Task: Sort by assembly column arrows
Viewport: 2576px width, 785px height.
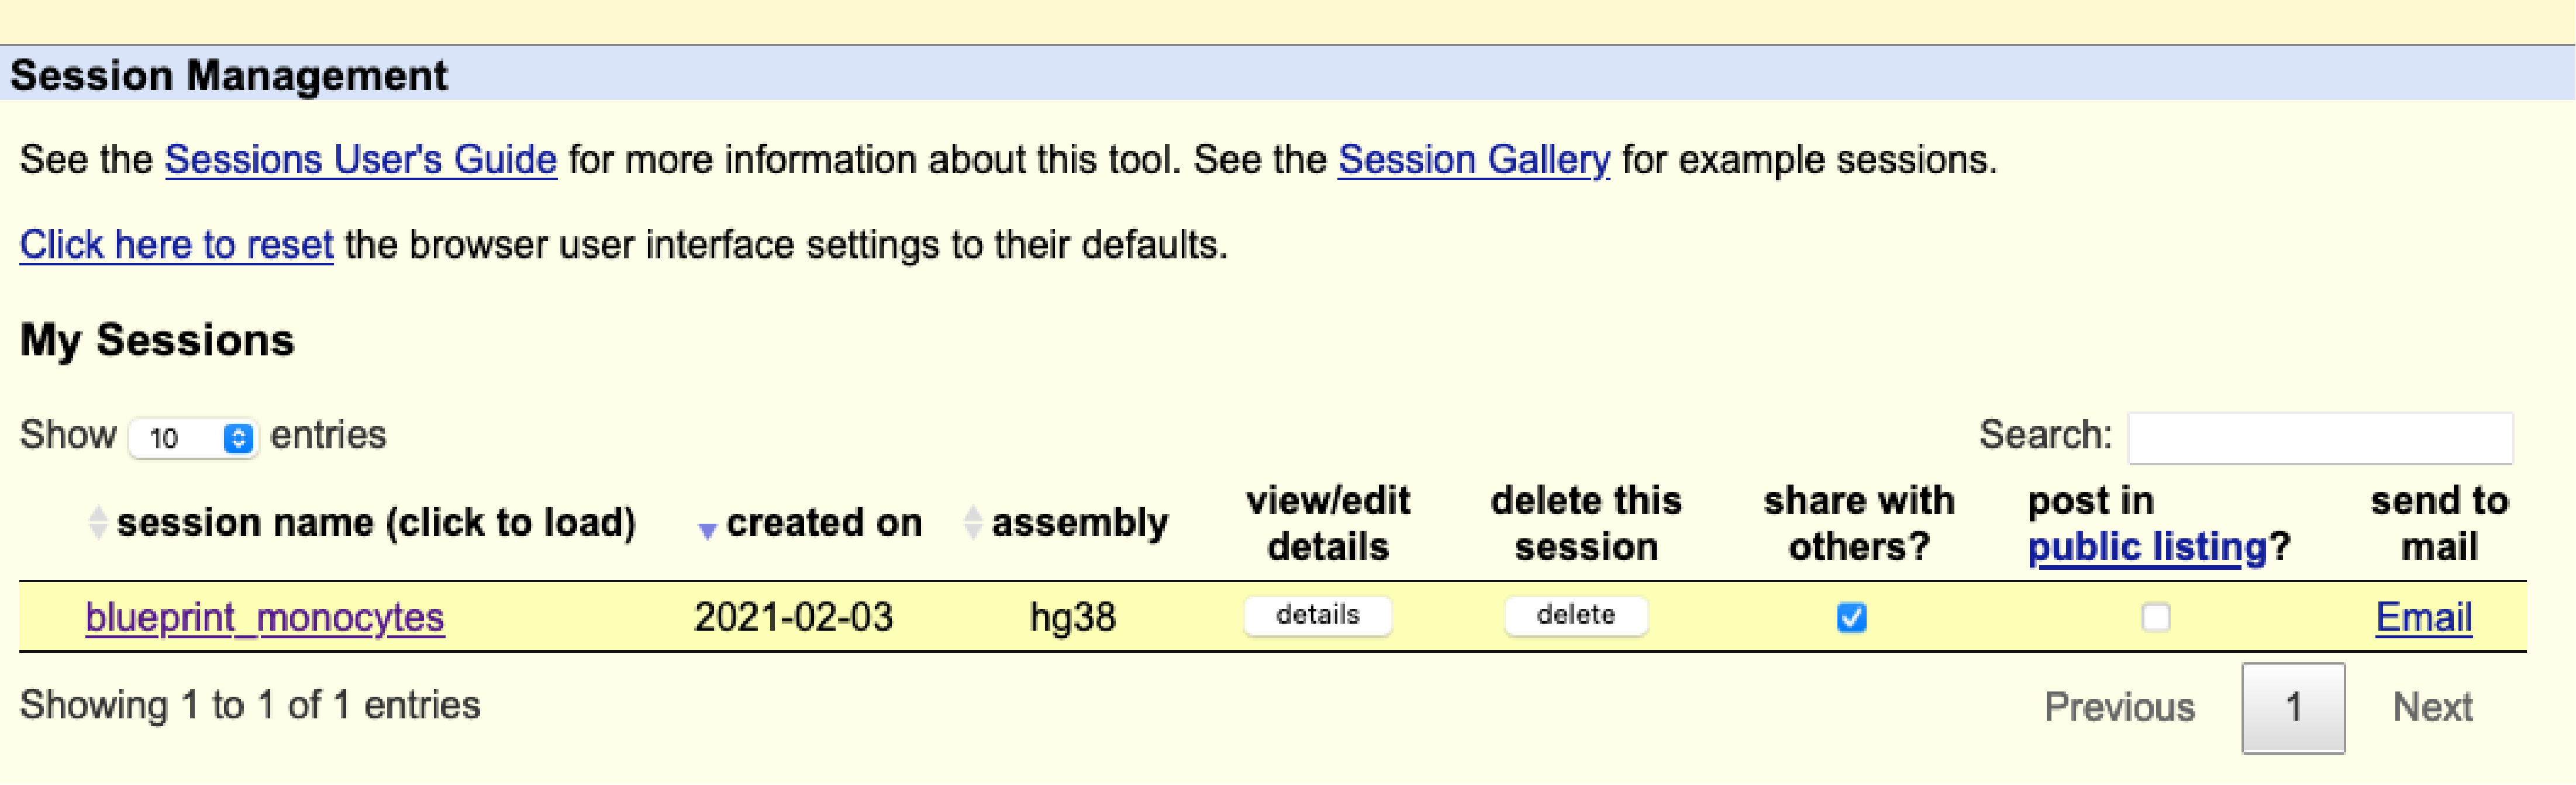Action: click(972, 523)
